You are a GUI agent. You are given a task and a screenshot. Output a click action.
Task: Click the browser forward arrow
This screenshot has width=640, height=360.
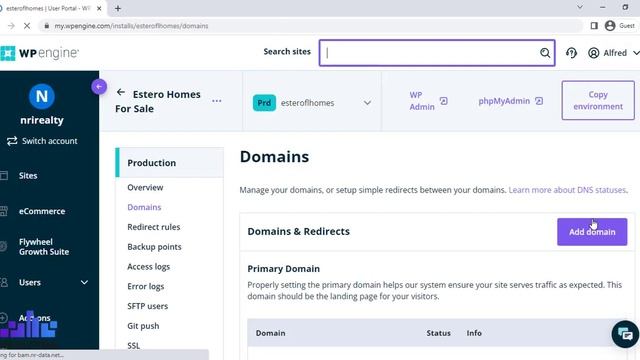(x=11, y=26)
